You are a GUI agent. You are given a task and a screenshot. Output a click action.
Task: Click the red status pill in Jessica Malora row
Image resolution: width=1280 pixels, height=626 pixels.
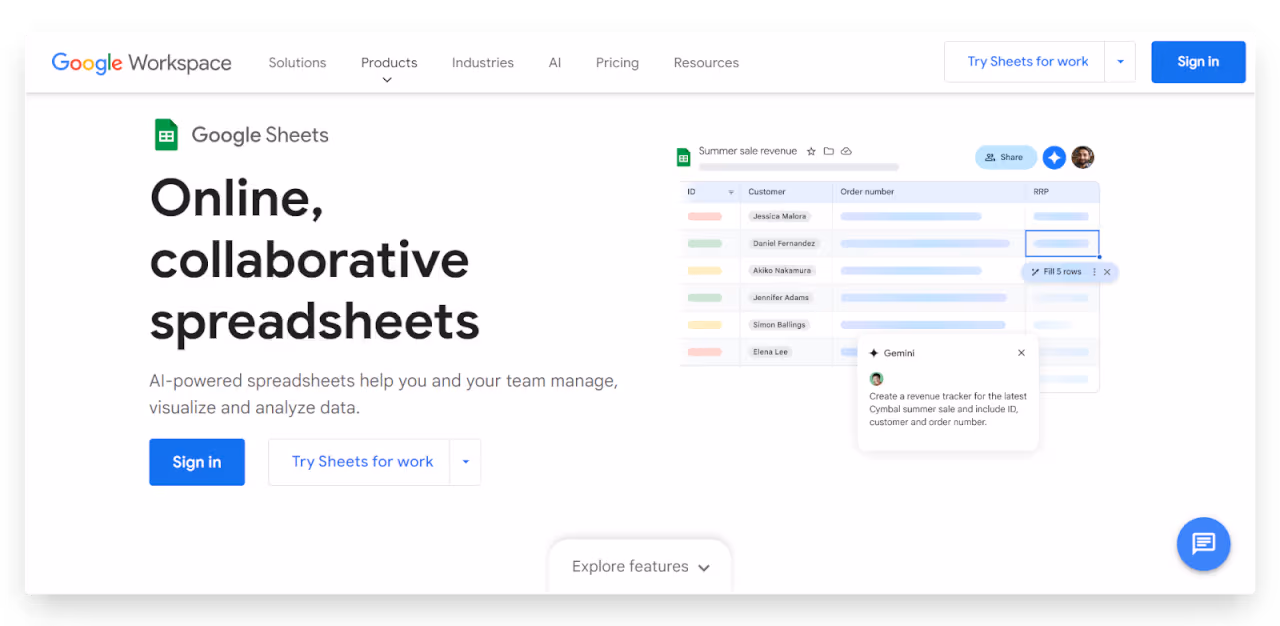point(705,216)
